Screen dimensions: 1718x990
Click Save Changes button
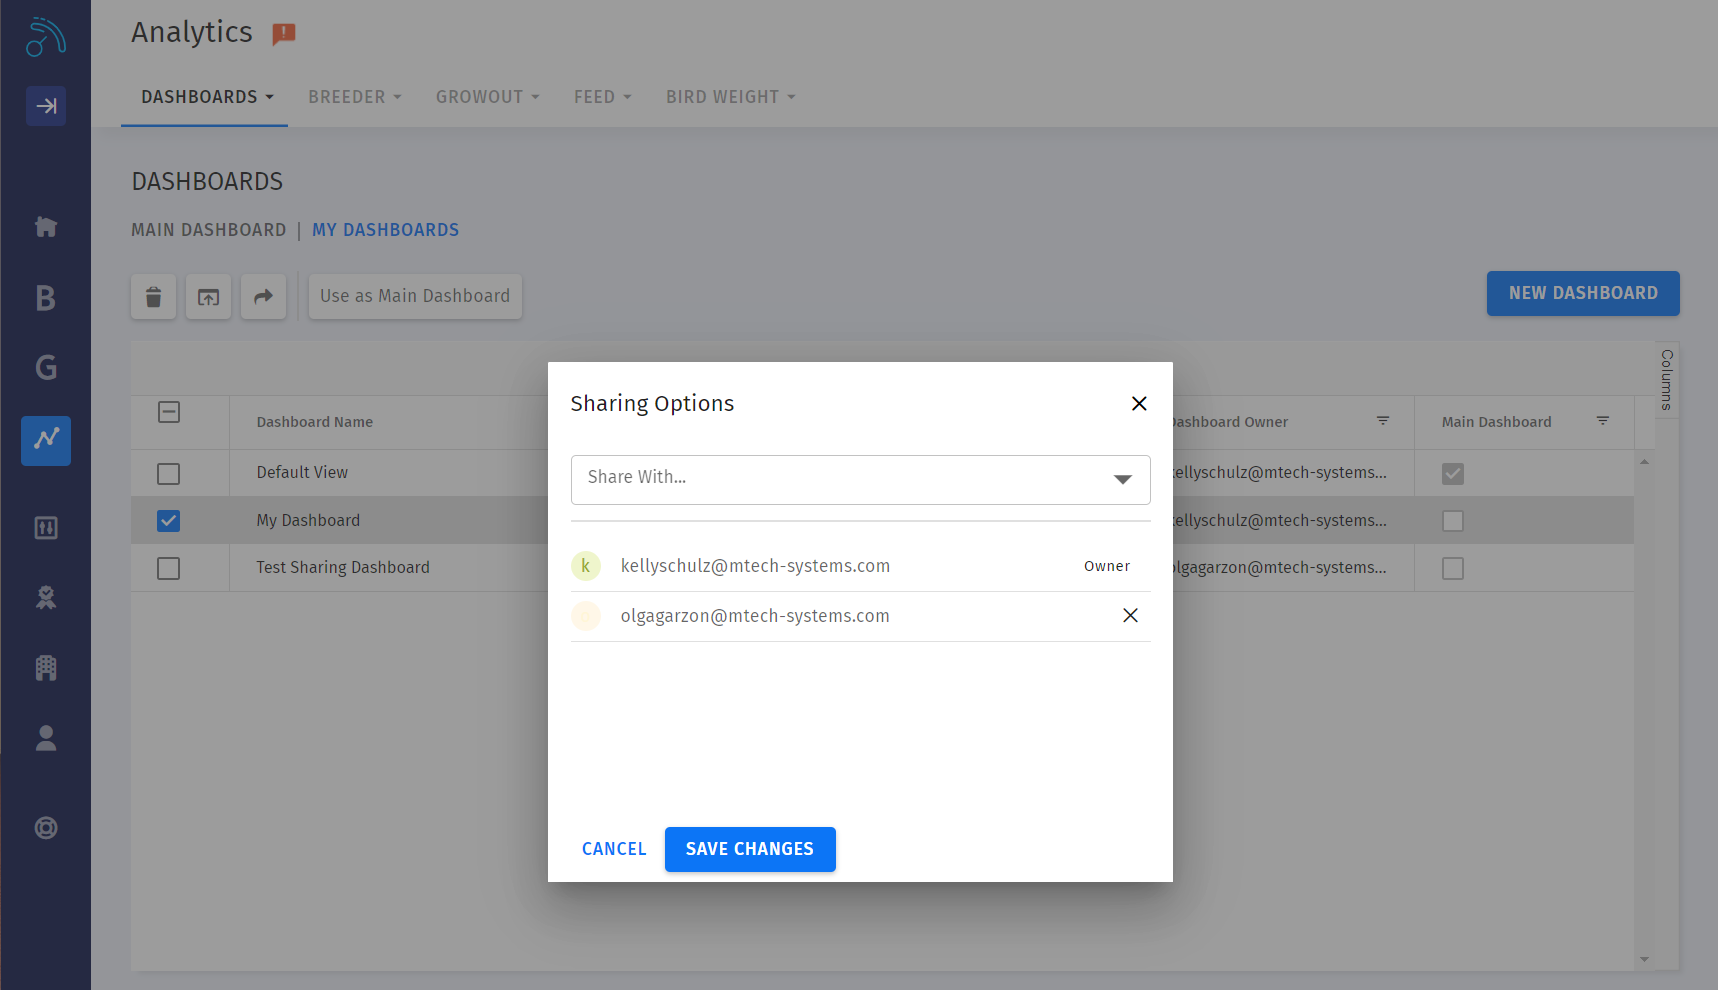click(750, 849)
